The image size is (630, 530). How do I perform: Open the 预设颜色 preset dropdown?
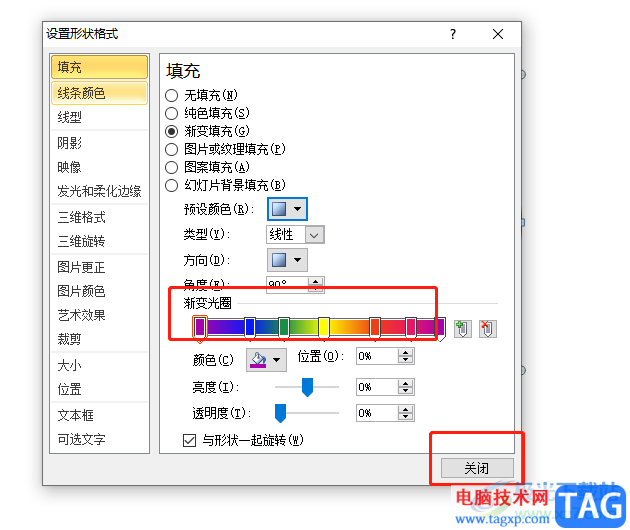287,209
